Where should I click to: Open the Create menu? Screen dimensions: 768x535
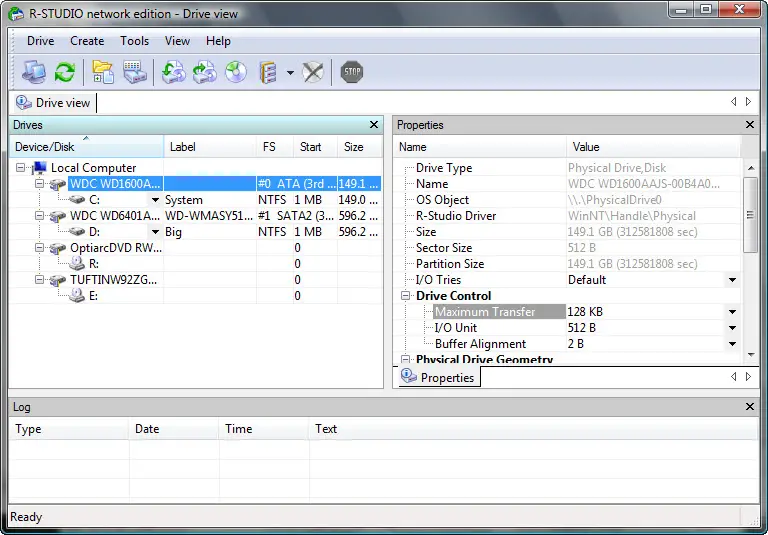point(87,41)
